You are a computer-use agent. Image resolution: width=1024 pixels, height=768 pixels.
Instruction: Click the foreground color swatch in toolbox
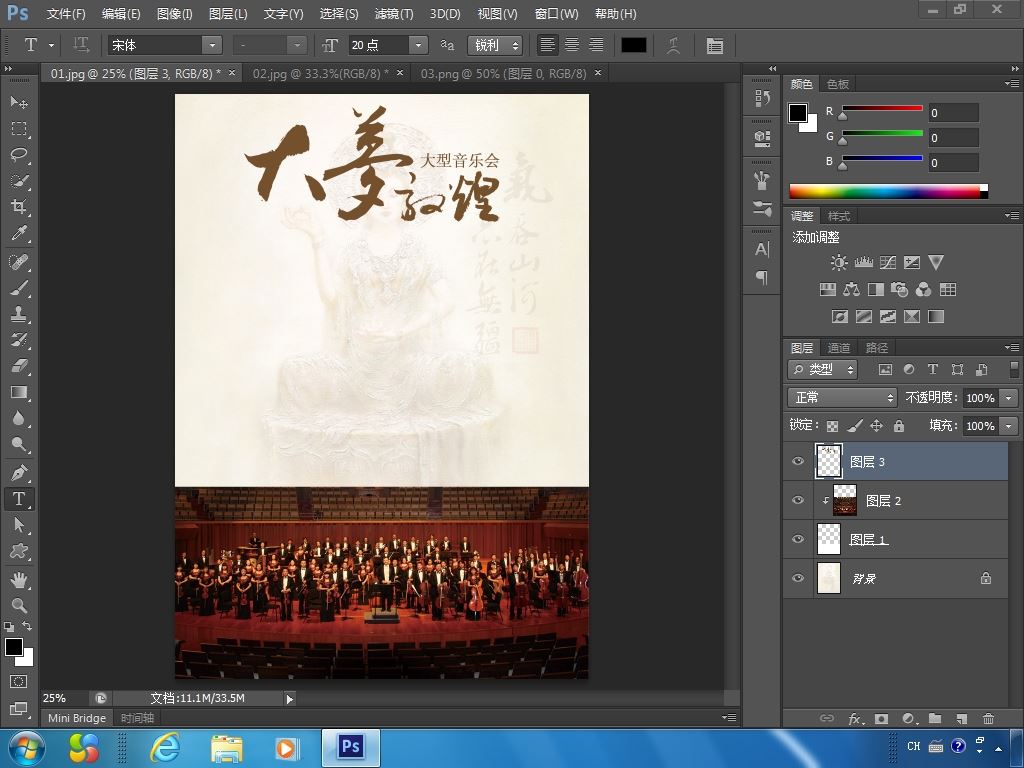coord(14,647)
